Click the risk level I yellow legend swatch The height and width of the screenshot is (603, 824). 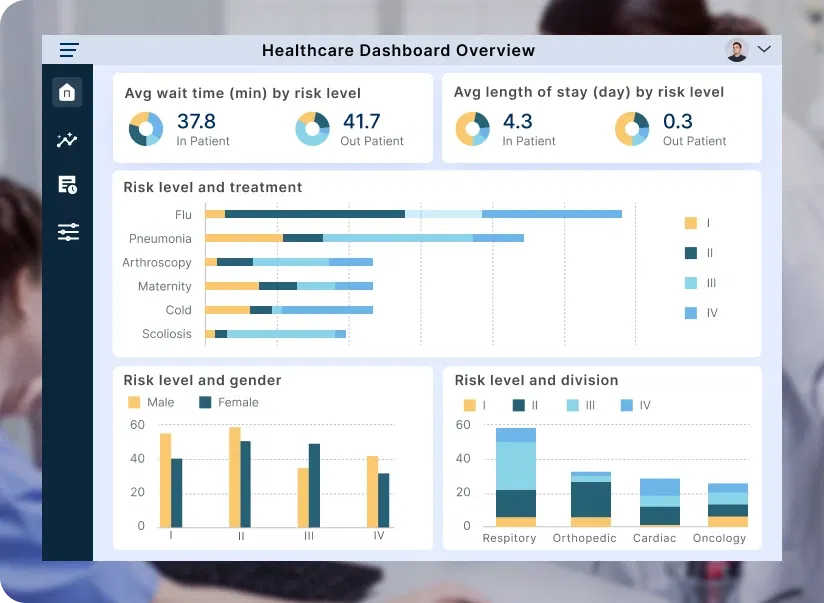(x=690, y=223)
